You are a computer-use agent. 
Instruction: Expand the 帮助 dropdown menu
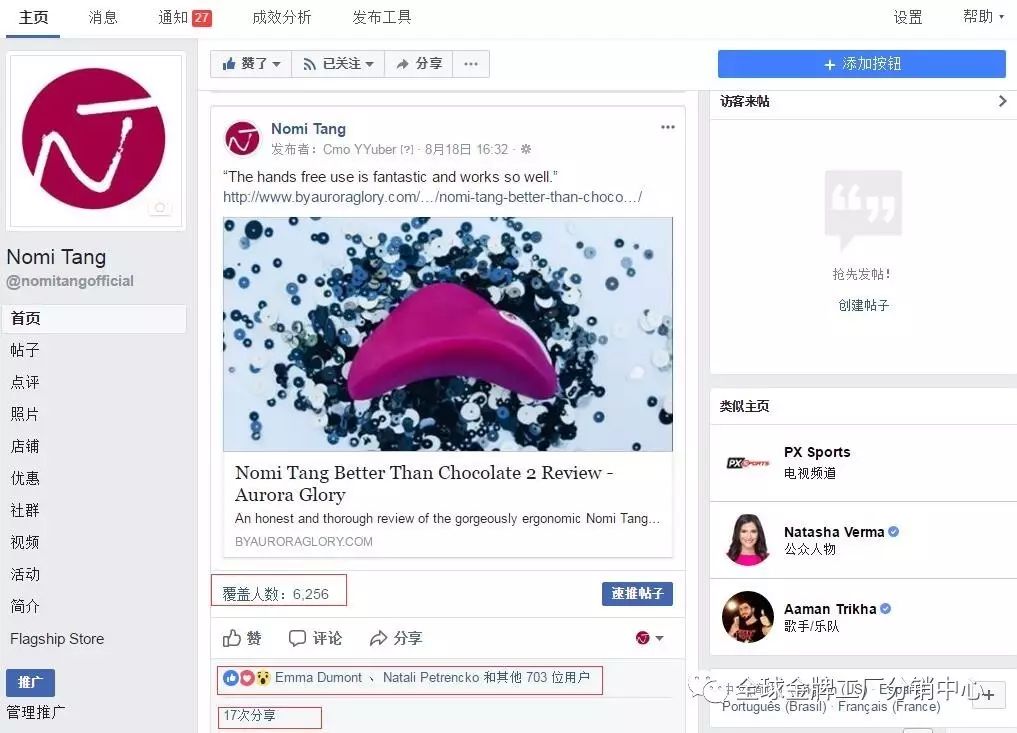[x=983, y=17]
